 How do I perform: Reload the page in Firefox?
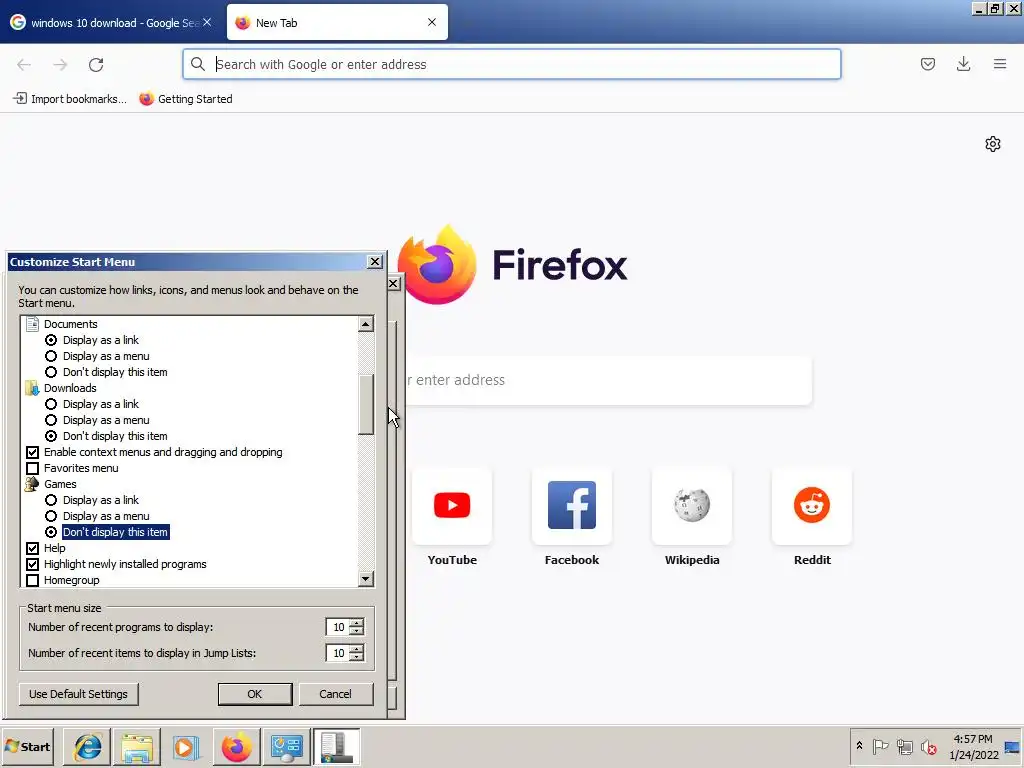click(96, 65)
